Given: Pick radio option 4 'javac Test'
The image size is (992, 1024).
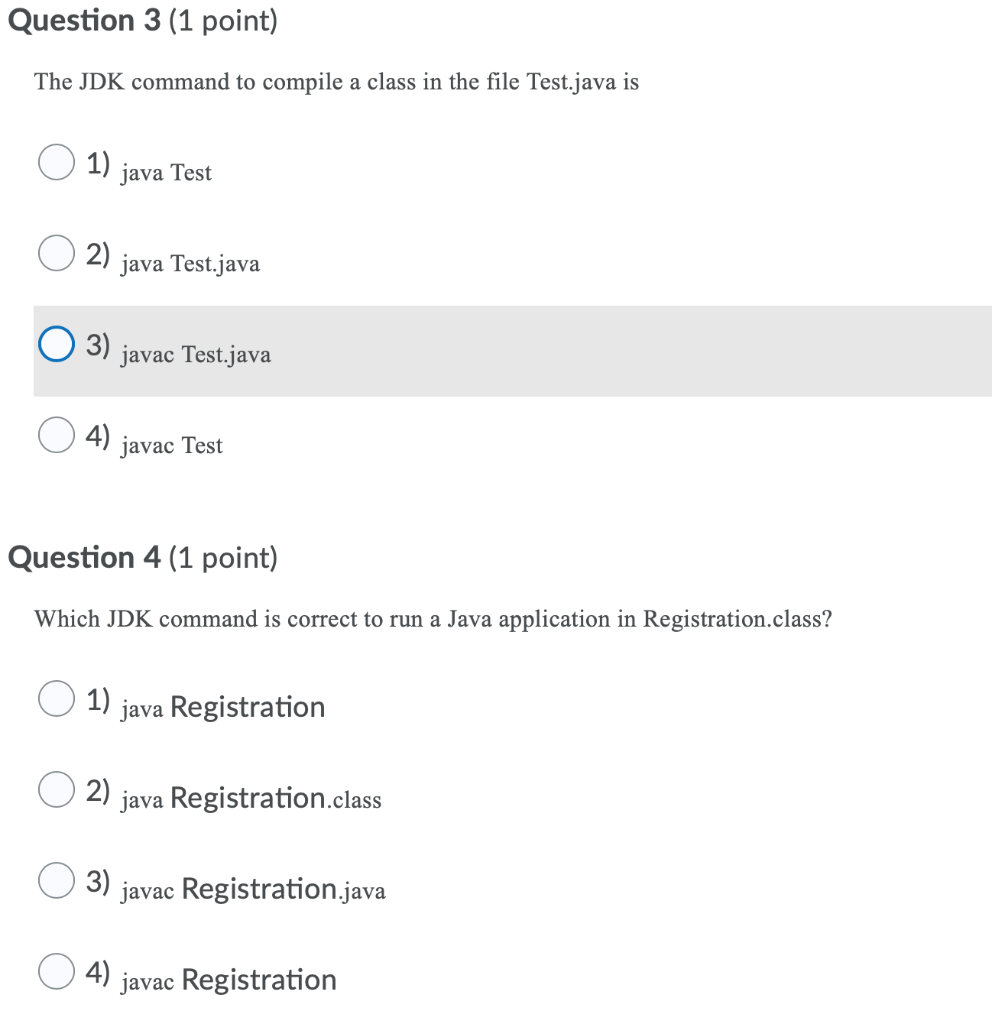Looking at the screenshot, I should point(56,434).
